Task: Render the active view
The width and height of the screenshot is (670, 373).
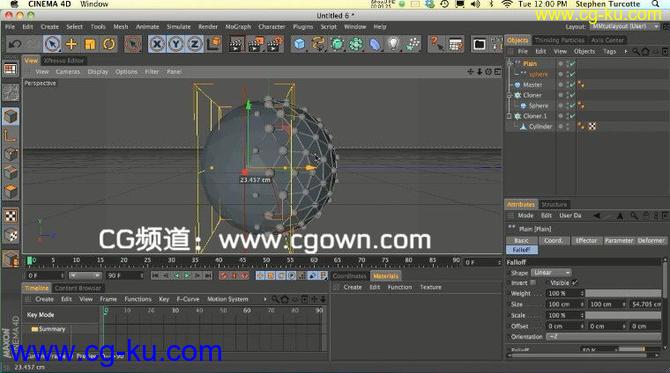Action: point(236,44)
